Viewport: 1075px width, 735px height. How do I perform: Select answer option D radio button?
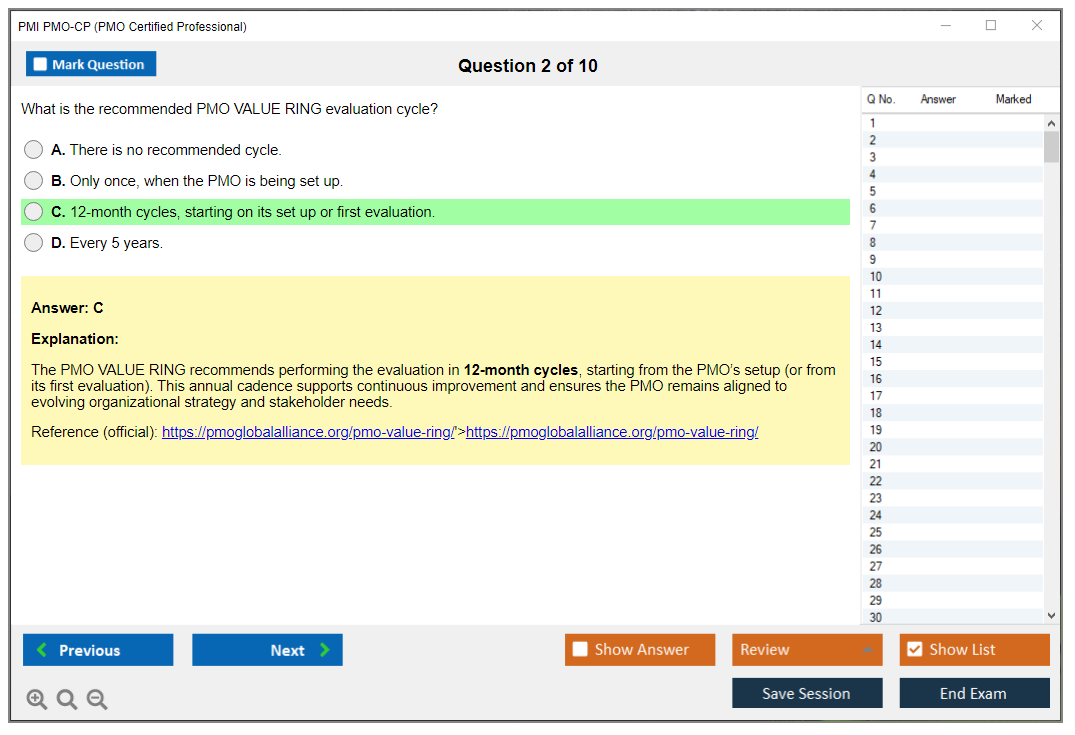coord(33,242)
